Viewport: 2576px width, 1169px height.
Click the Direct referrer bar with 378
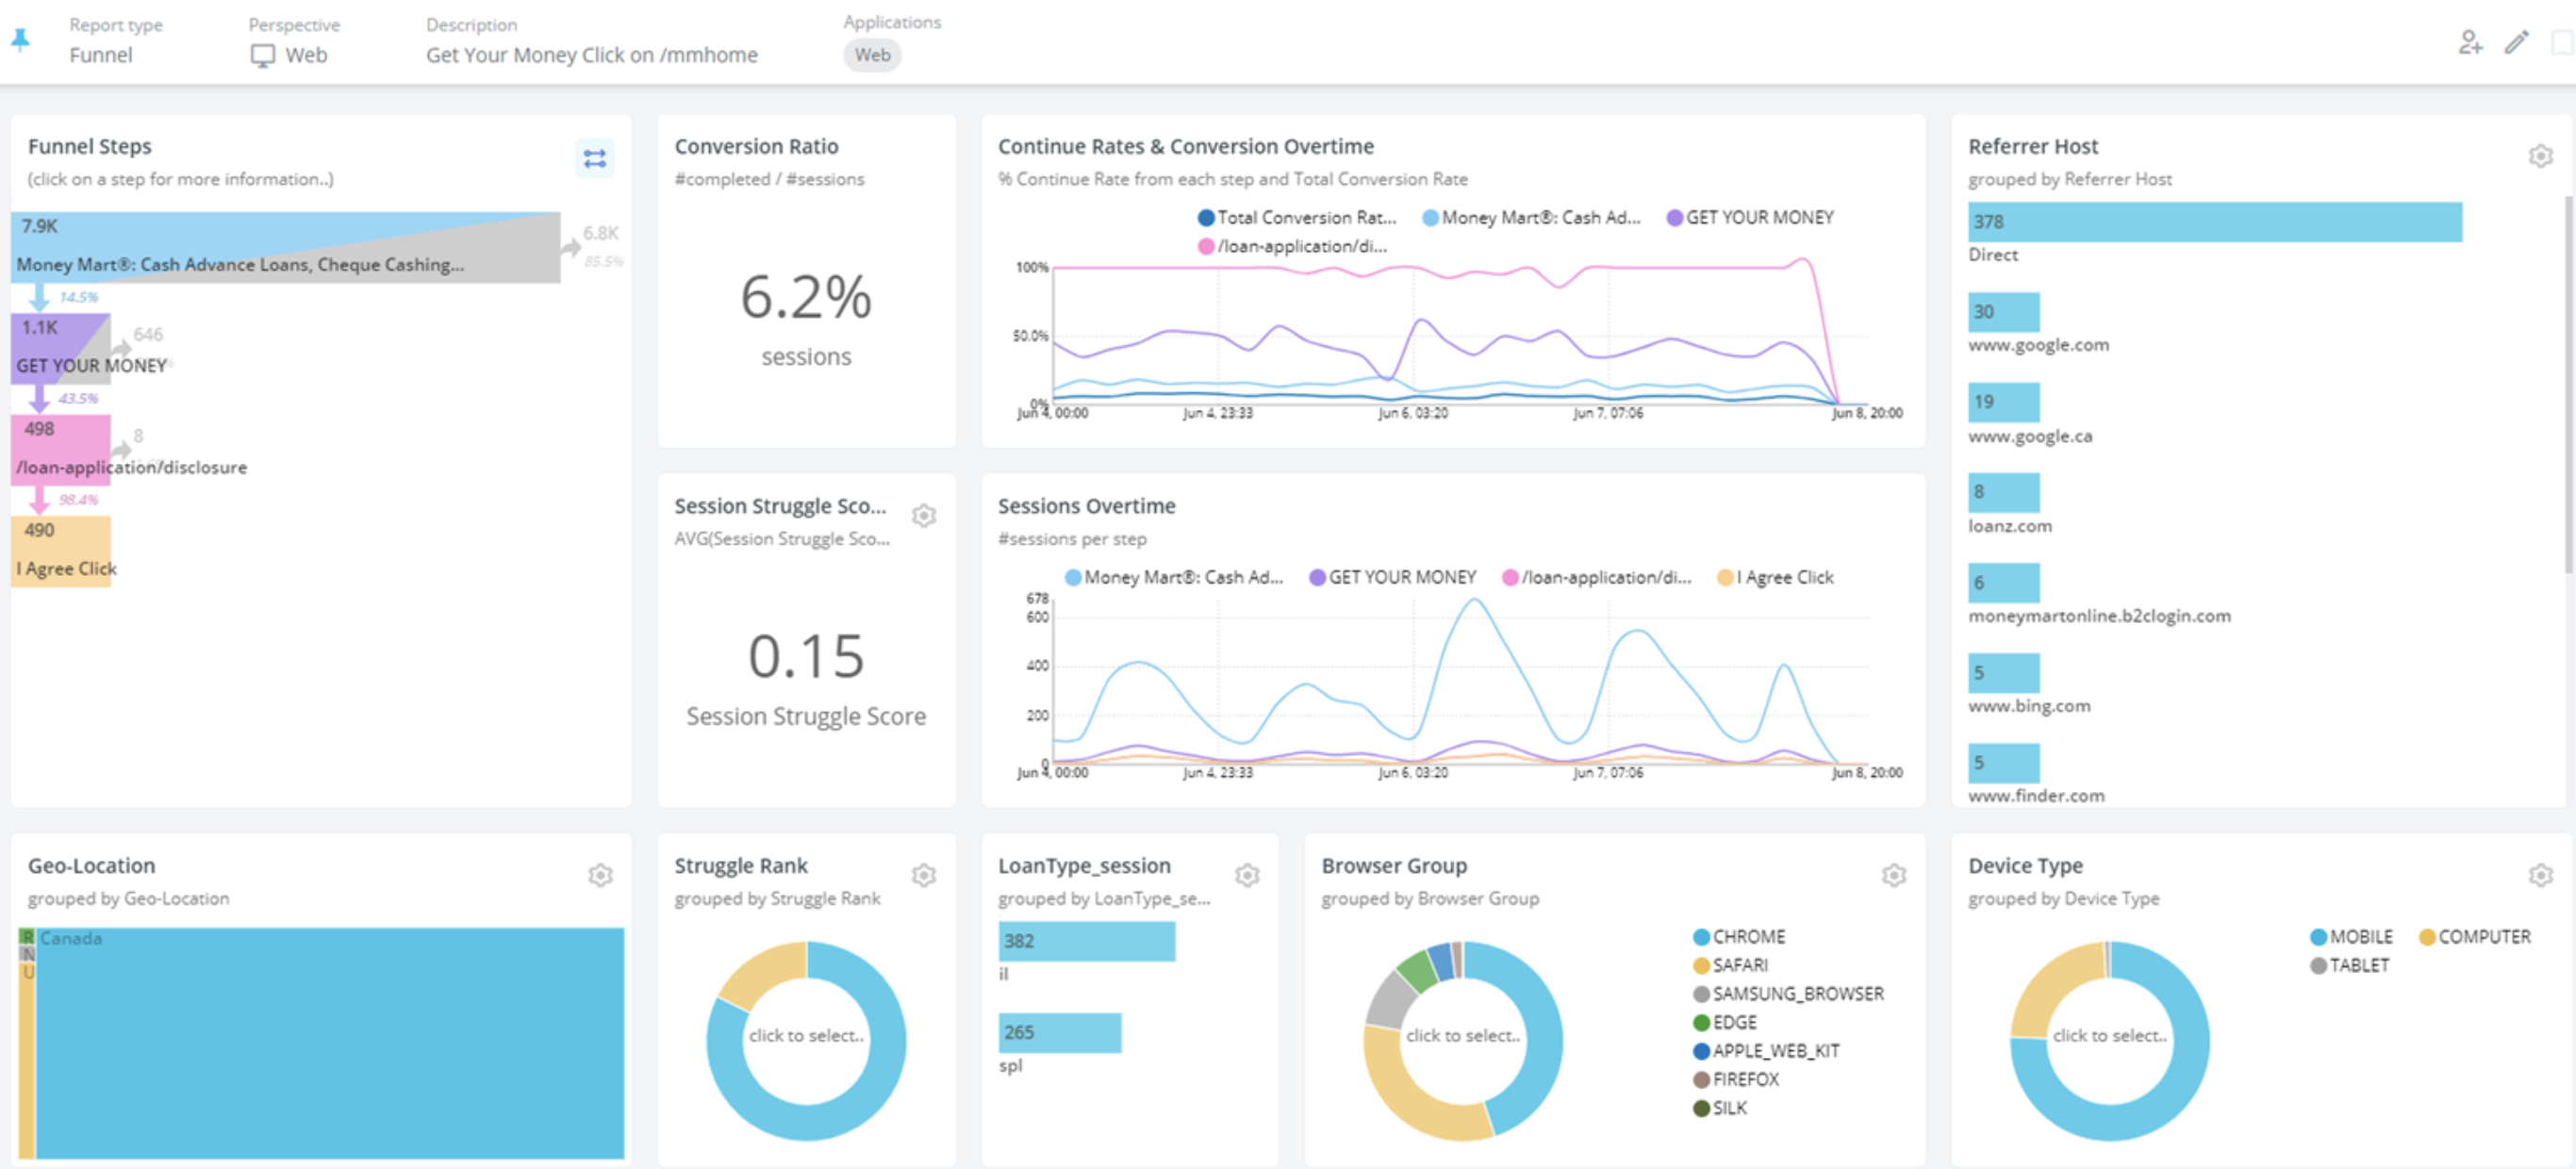click(x=2214, y=222)
